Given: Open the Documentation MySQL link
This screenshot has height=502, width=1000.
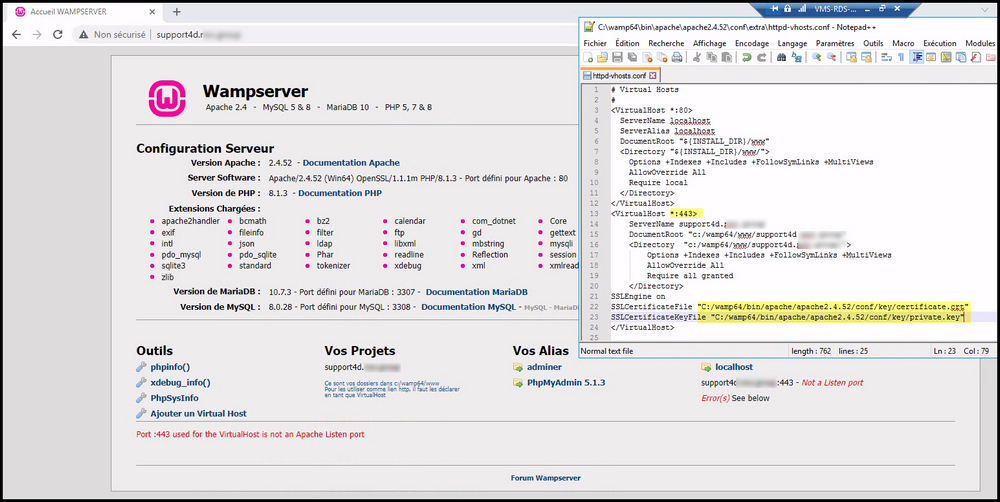Looking at the screenshot, I should click(x=468, y=307).
